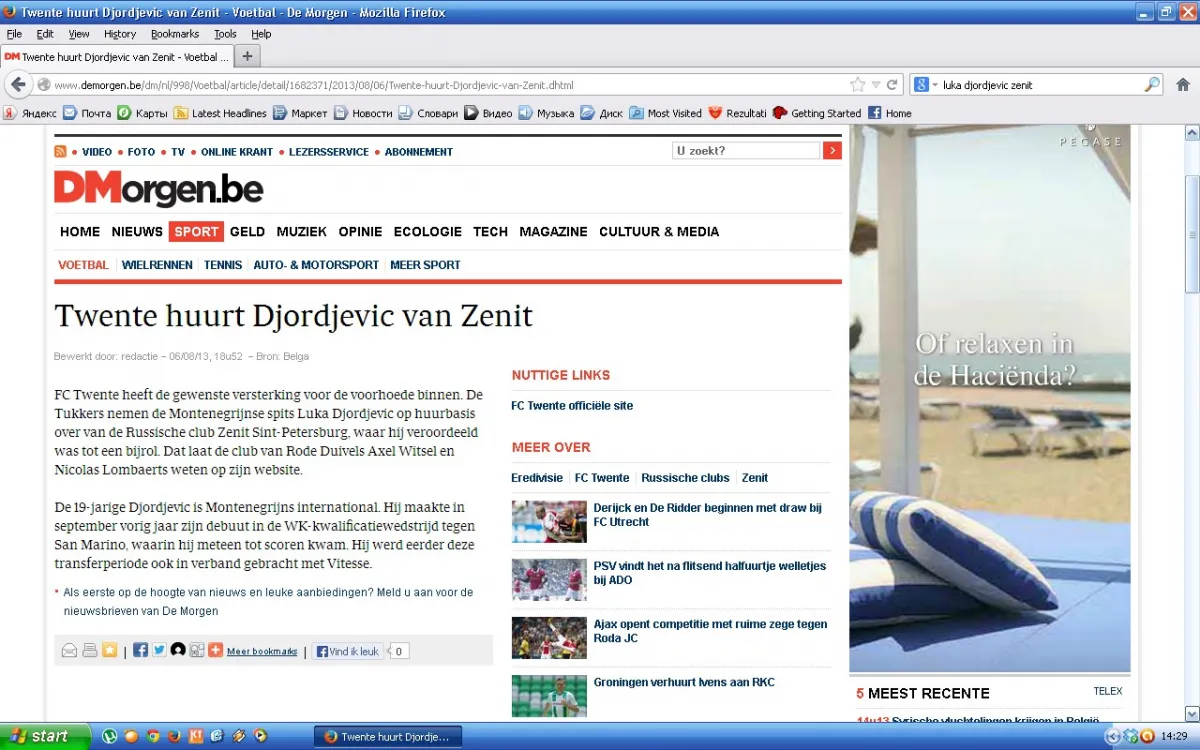Image resolution: width=1200 pixels, height=750 pixels.
Task: Save the article with the yellow star icon
Action: 109,651
